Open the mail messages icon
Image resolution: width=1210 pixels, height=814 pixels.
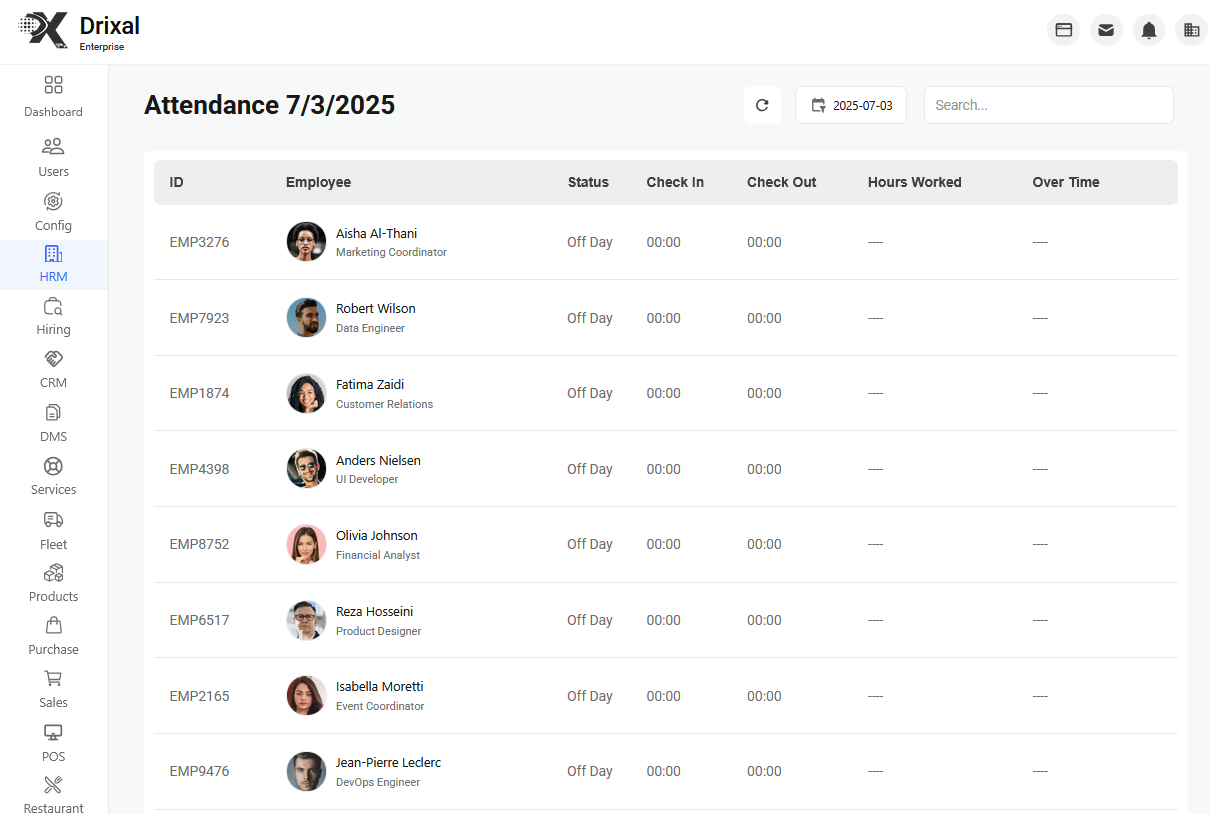(x=1106, y=29)
